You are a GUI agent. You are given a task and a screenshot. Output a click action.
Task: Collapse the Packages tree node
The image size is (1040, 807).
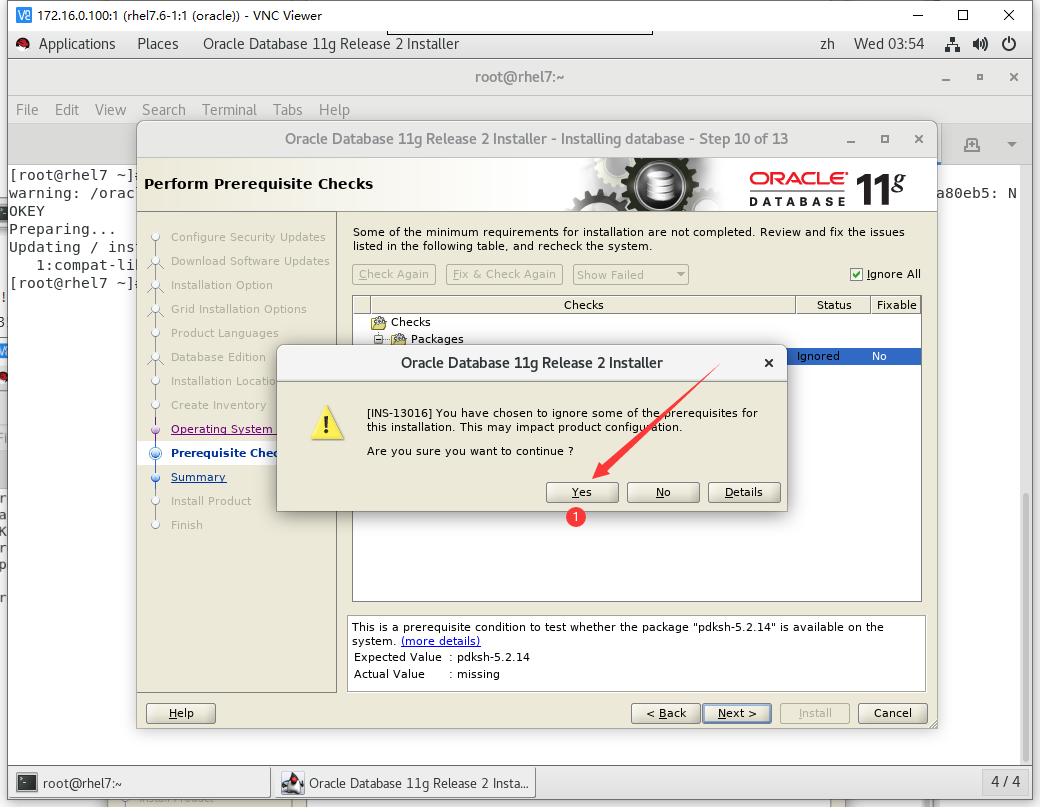click(378, 339)
